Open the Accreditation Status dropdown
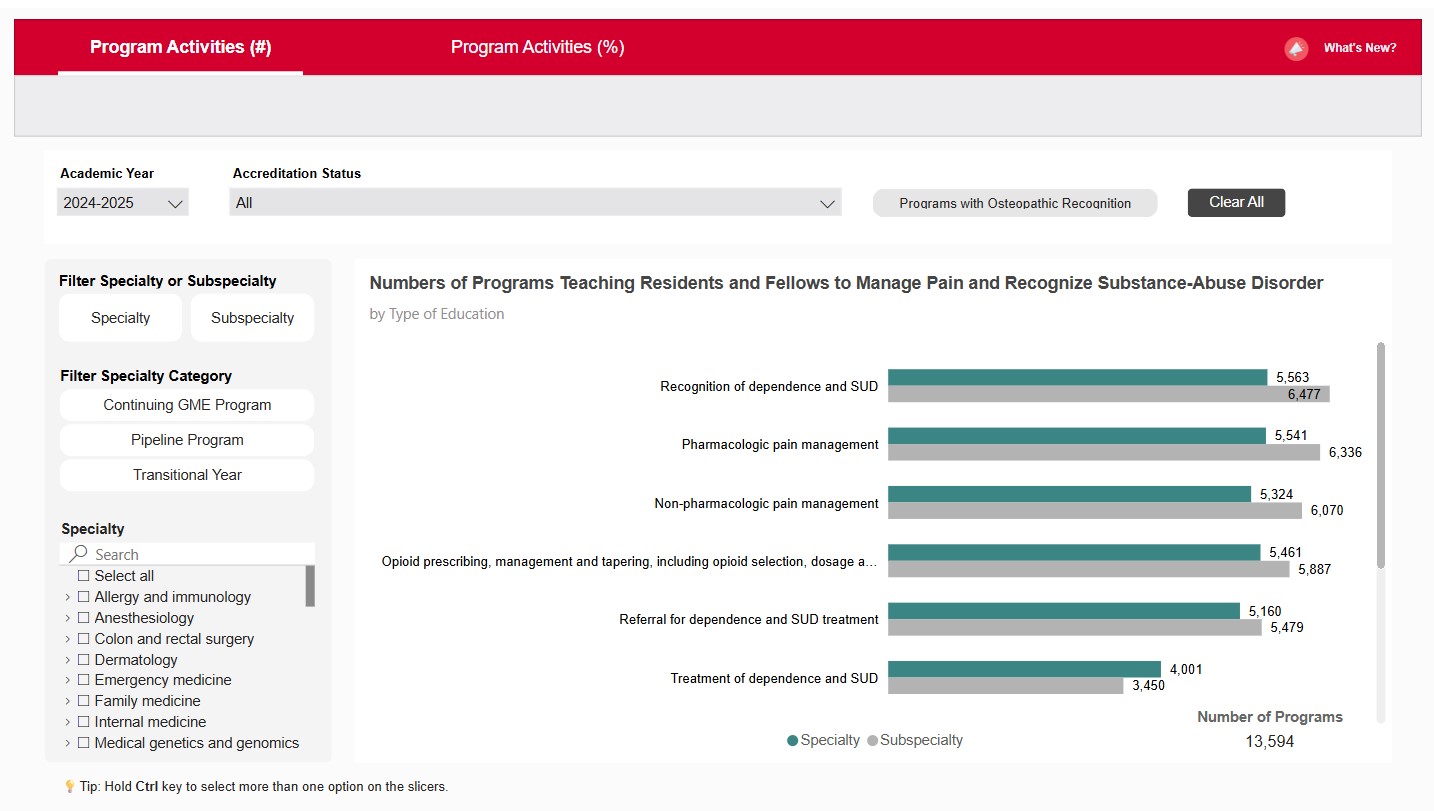 tap(535, 203)
